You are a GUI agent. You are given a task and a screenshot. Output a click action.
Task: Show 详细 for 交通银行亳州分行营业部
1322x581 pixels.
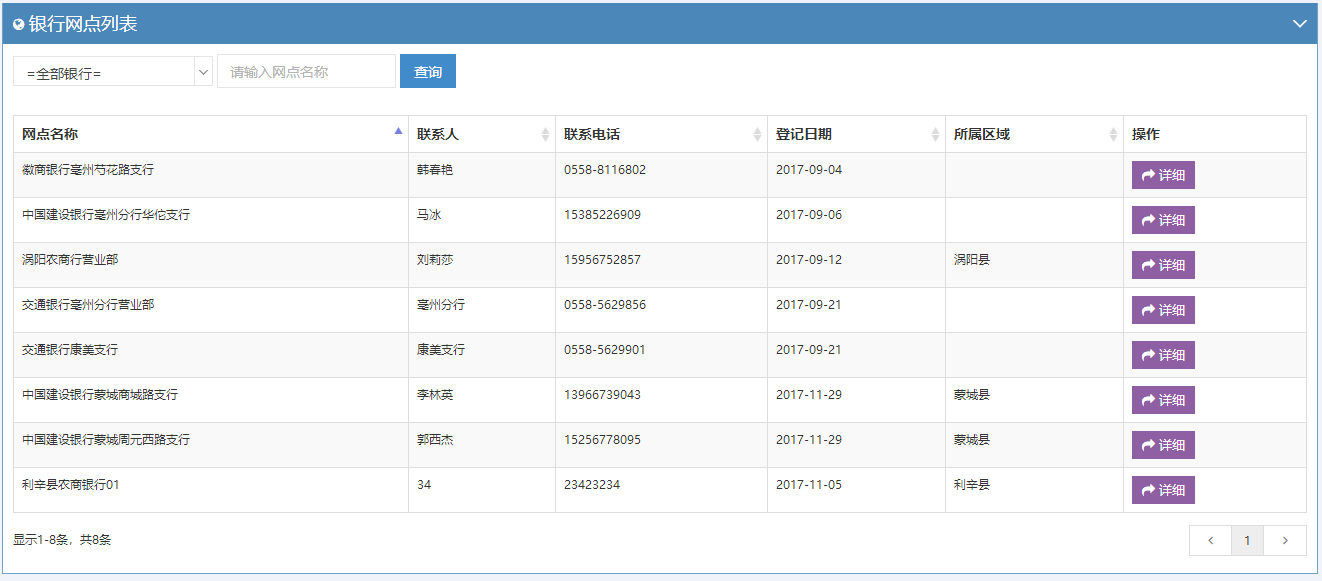[1163, 310]
